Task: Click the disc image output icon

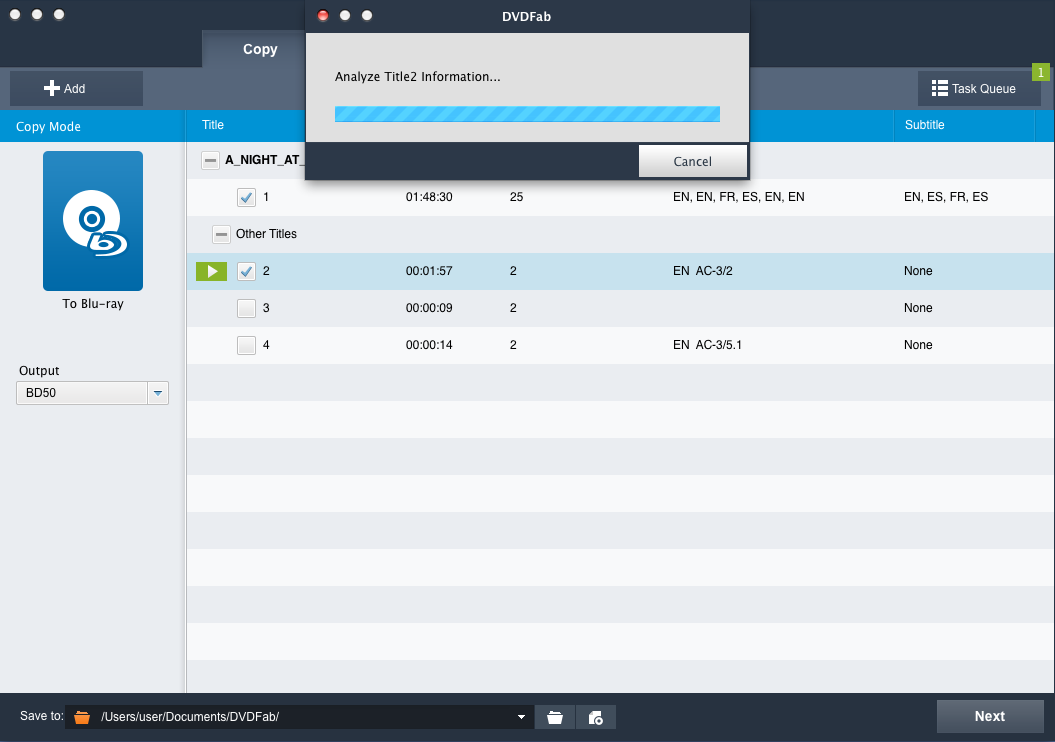Action: pos(595,717)
